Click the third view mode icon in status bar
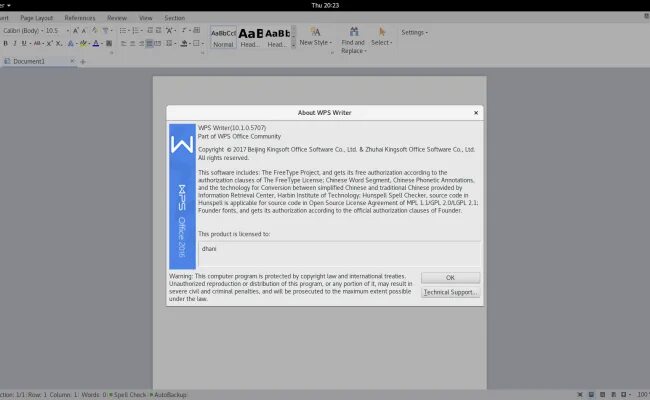This screenshot has height=400, width=650. pos(602,395)
